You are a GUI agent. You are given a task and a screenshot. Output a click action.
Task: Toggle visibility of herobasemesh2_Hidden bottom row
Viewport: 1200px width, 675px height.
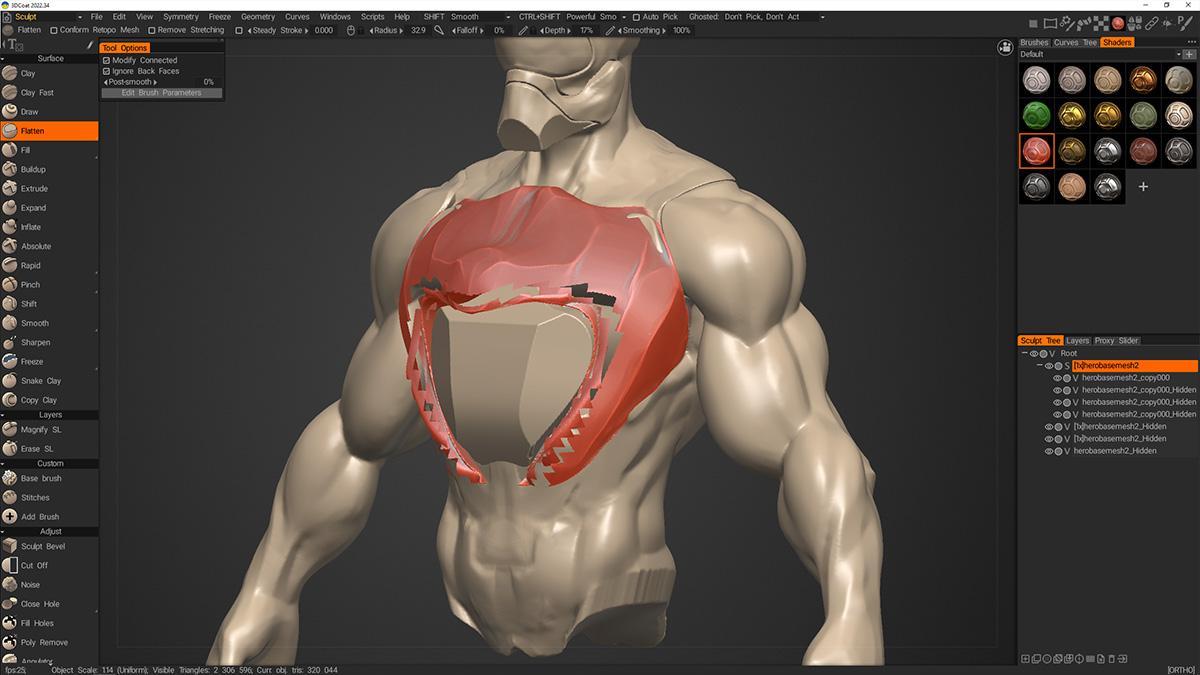point(1049,451)
